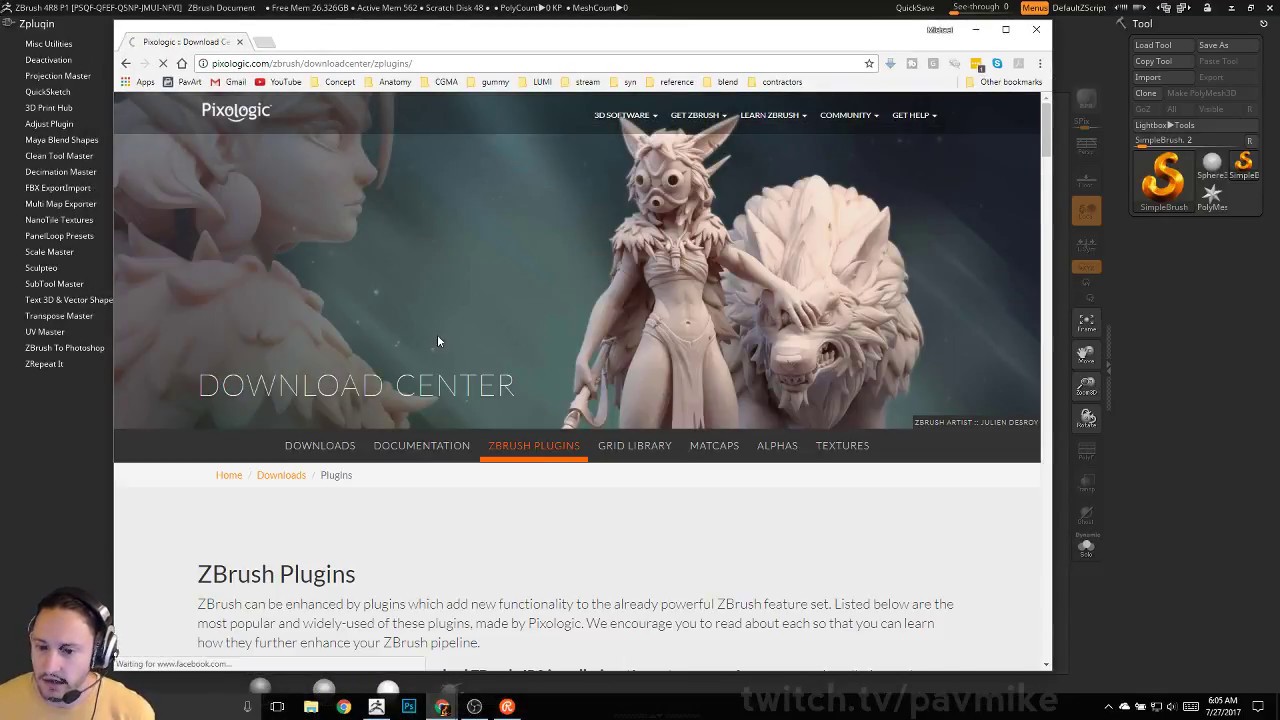This screenshot has width=1280, height=720.
Task: Switch to ZBRUSH PLUGINS tab
Action: (534, 445)
